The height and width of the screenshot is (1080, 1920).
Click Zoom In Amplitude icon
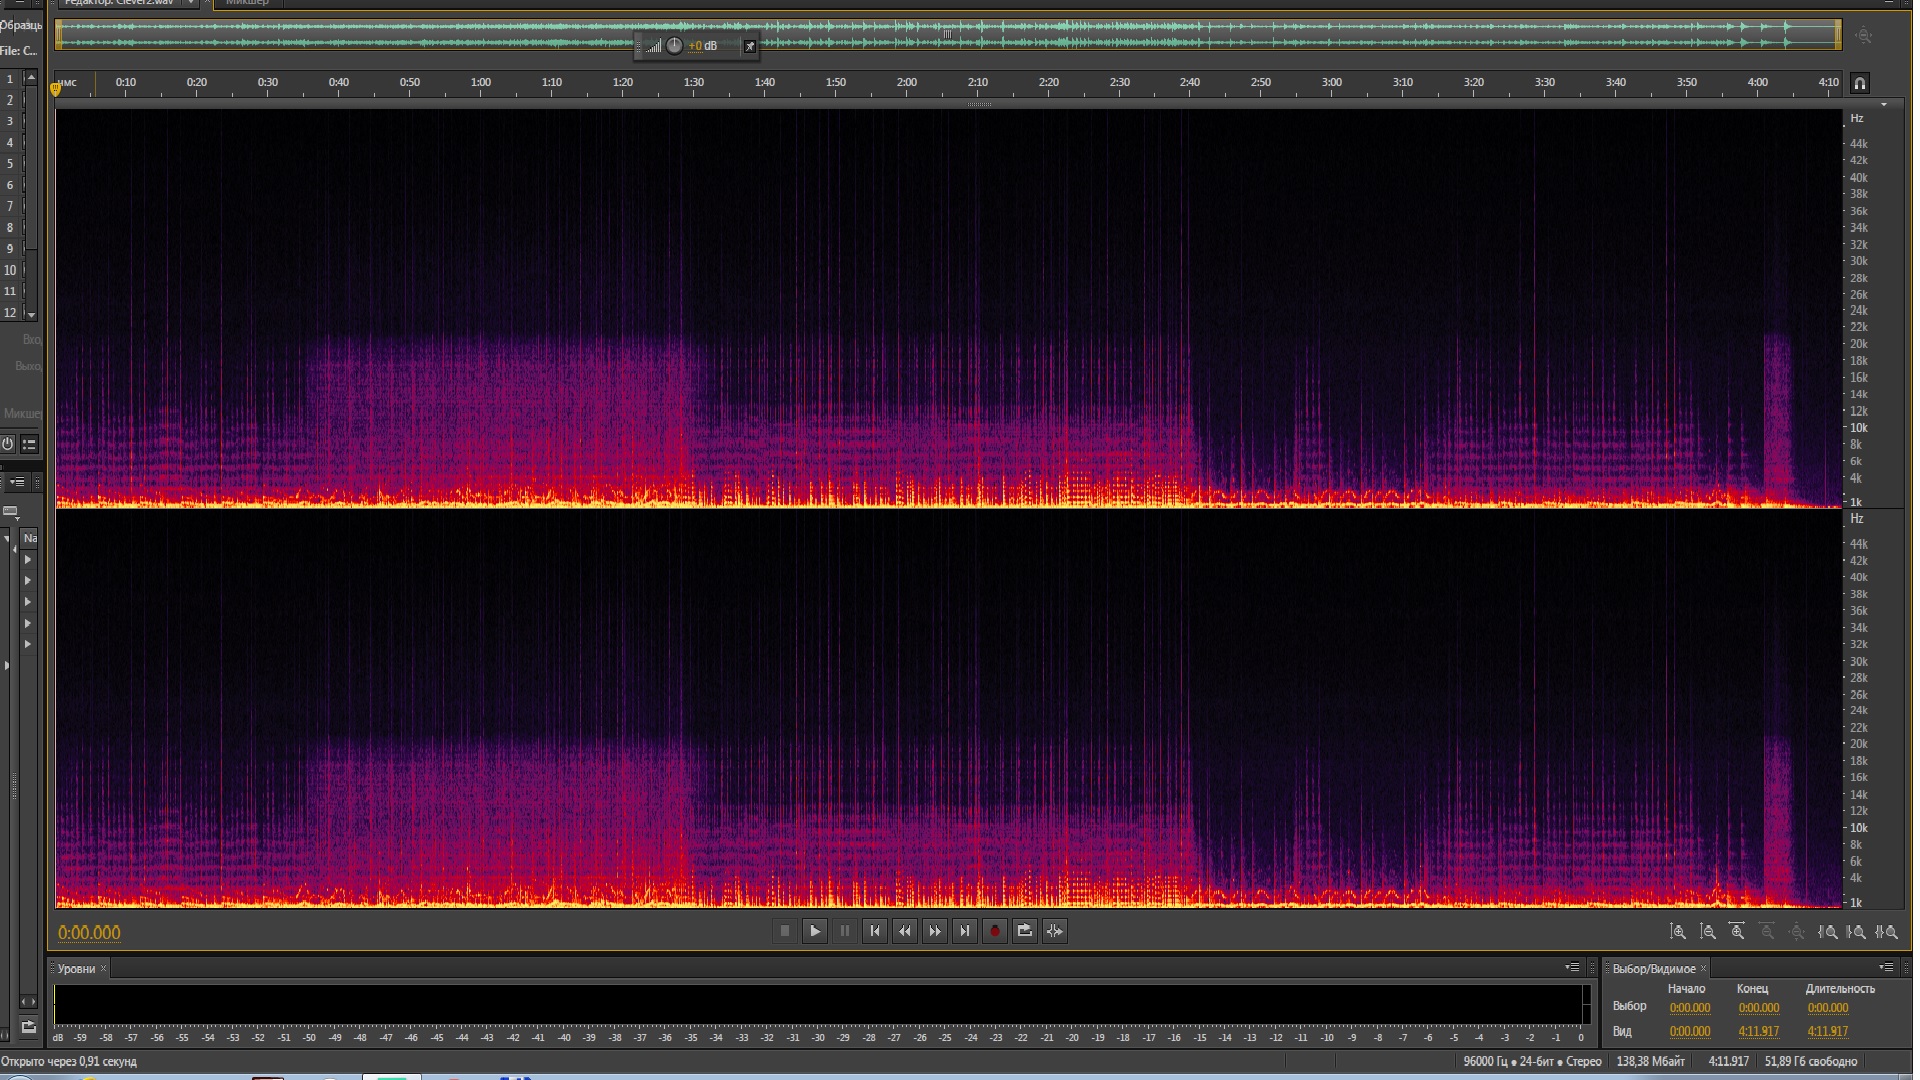click(x=1678, y=932)
